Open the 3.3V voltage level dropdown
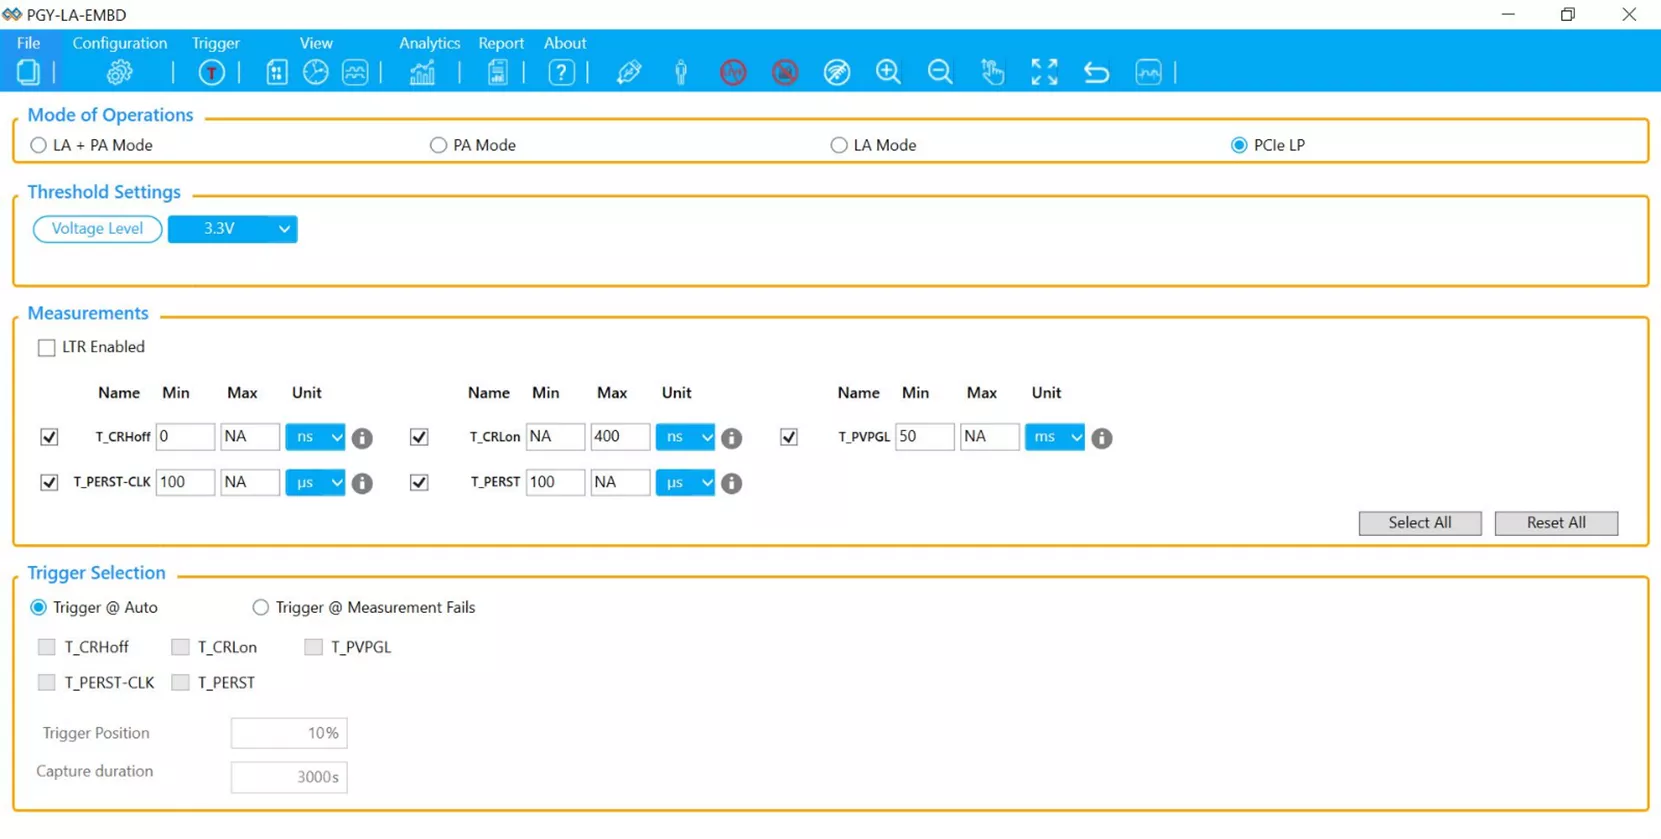 (x=233, y=229)
